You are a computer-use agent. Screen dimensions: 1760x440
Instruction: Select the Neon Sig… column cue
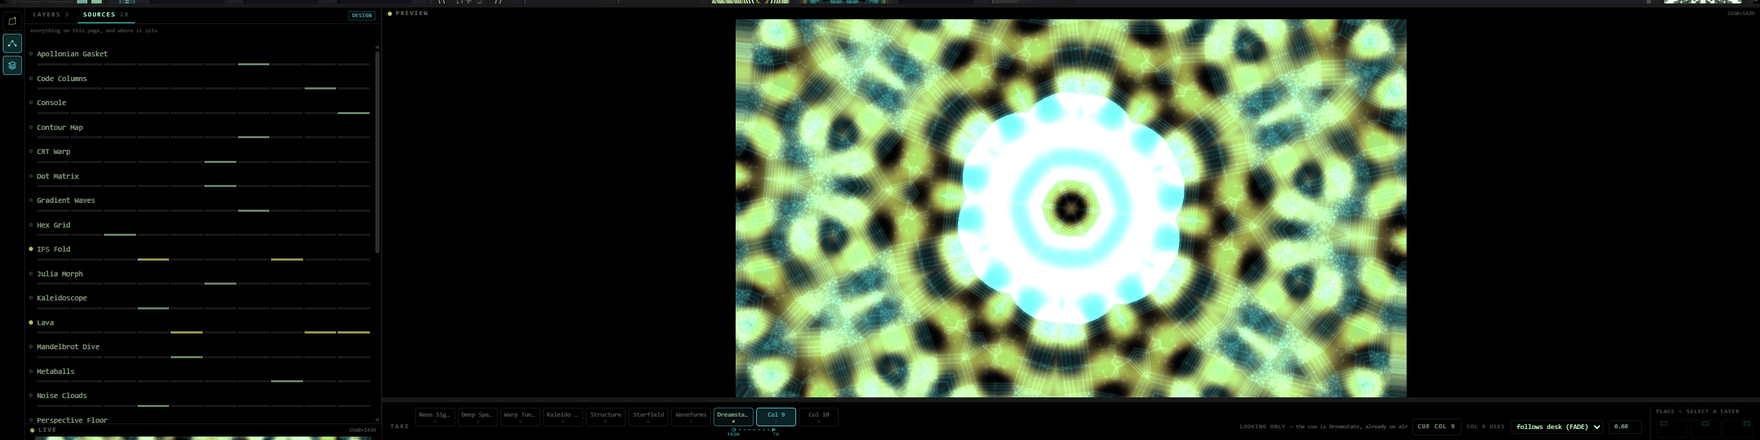pos(434,416)
